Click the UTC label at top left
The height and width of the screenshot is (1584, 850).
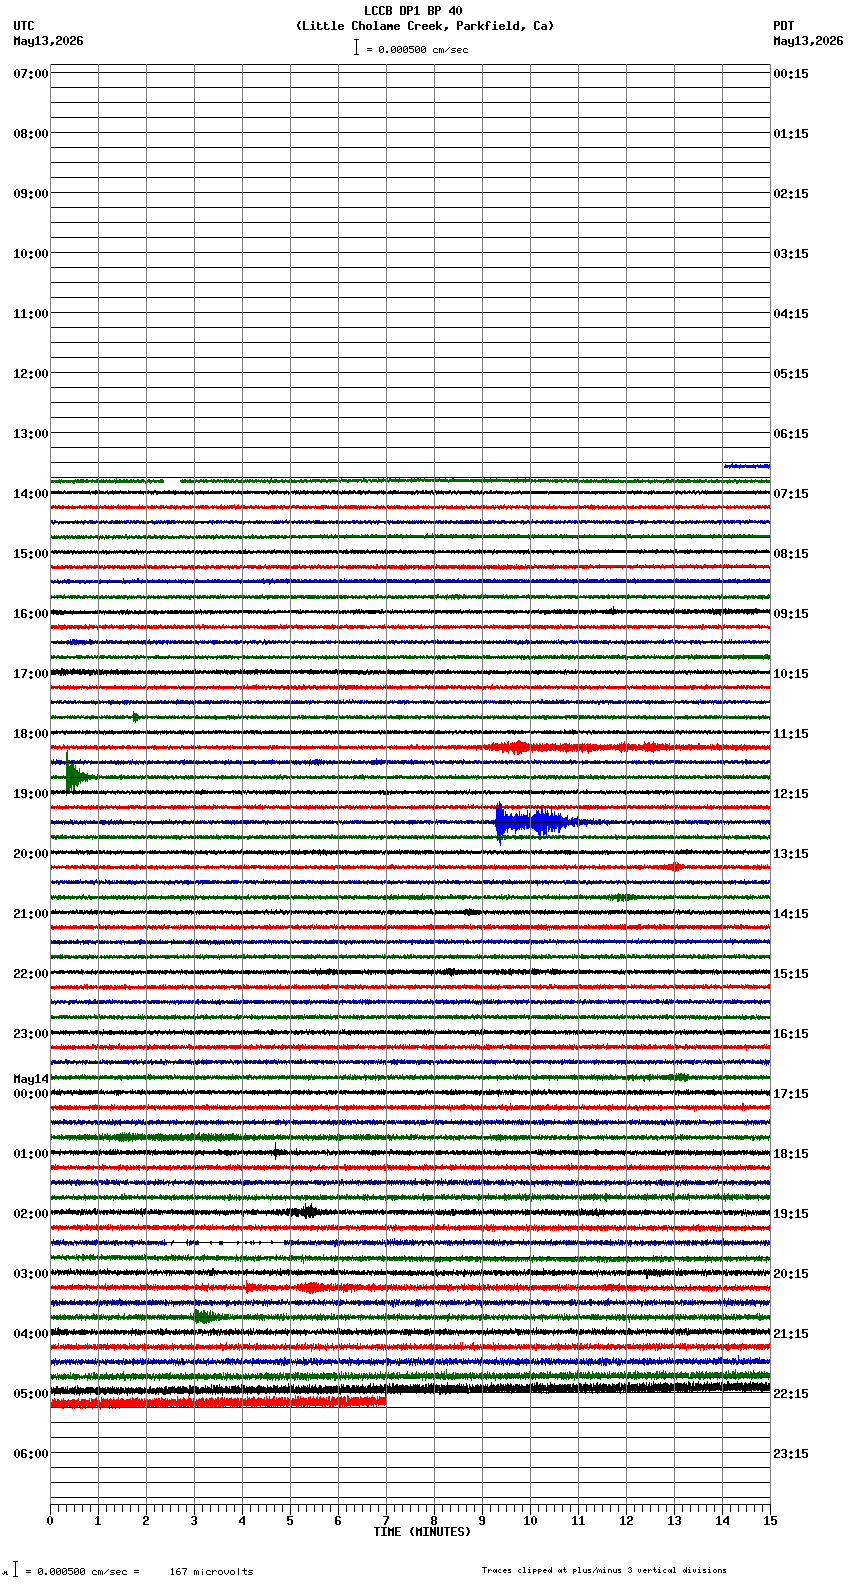coord(24,26)
